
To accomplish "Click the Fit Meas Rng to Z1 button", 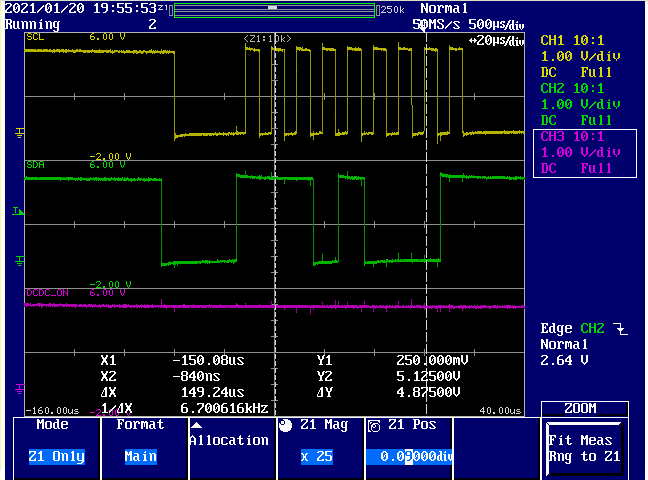I will [584, 449].
